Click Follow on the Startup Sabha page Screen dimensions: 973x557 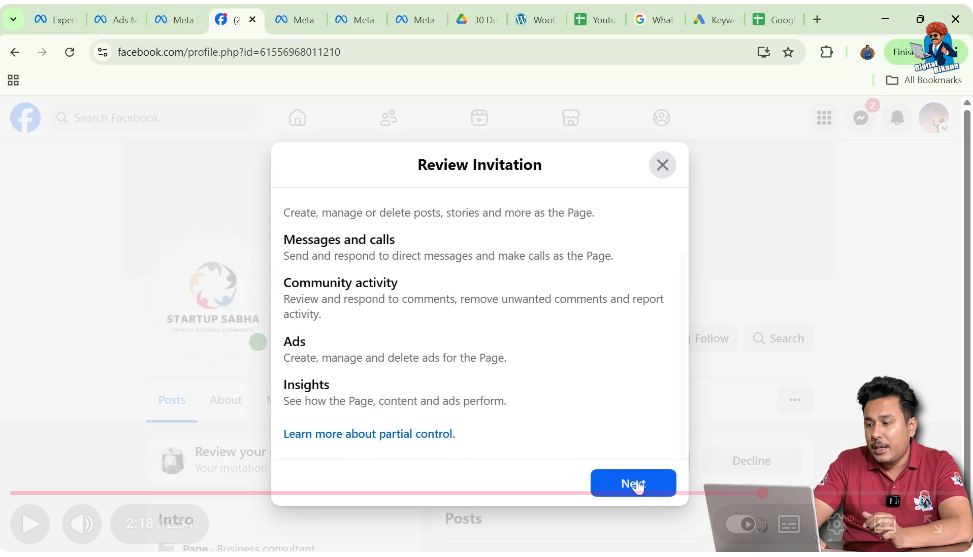710,338
